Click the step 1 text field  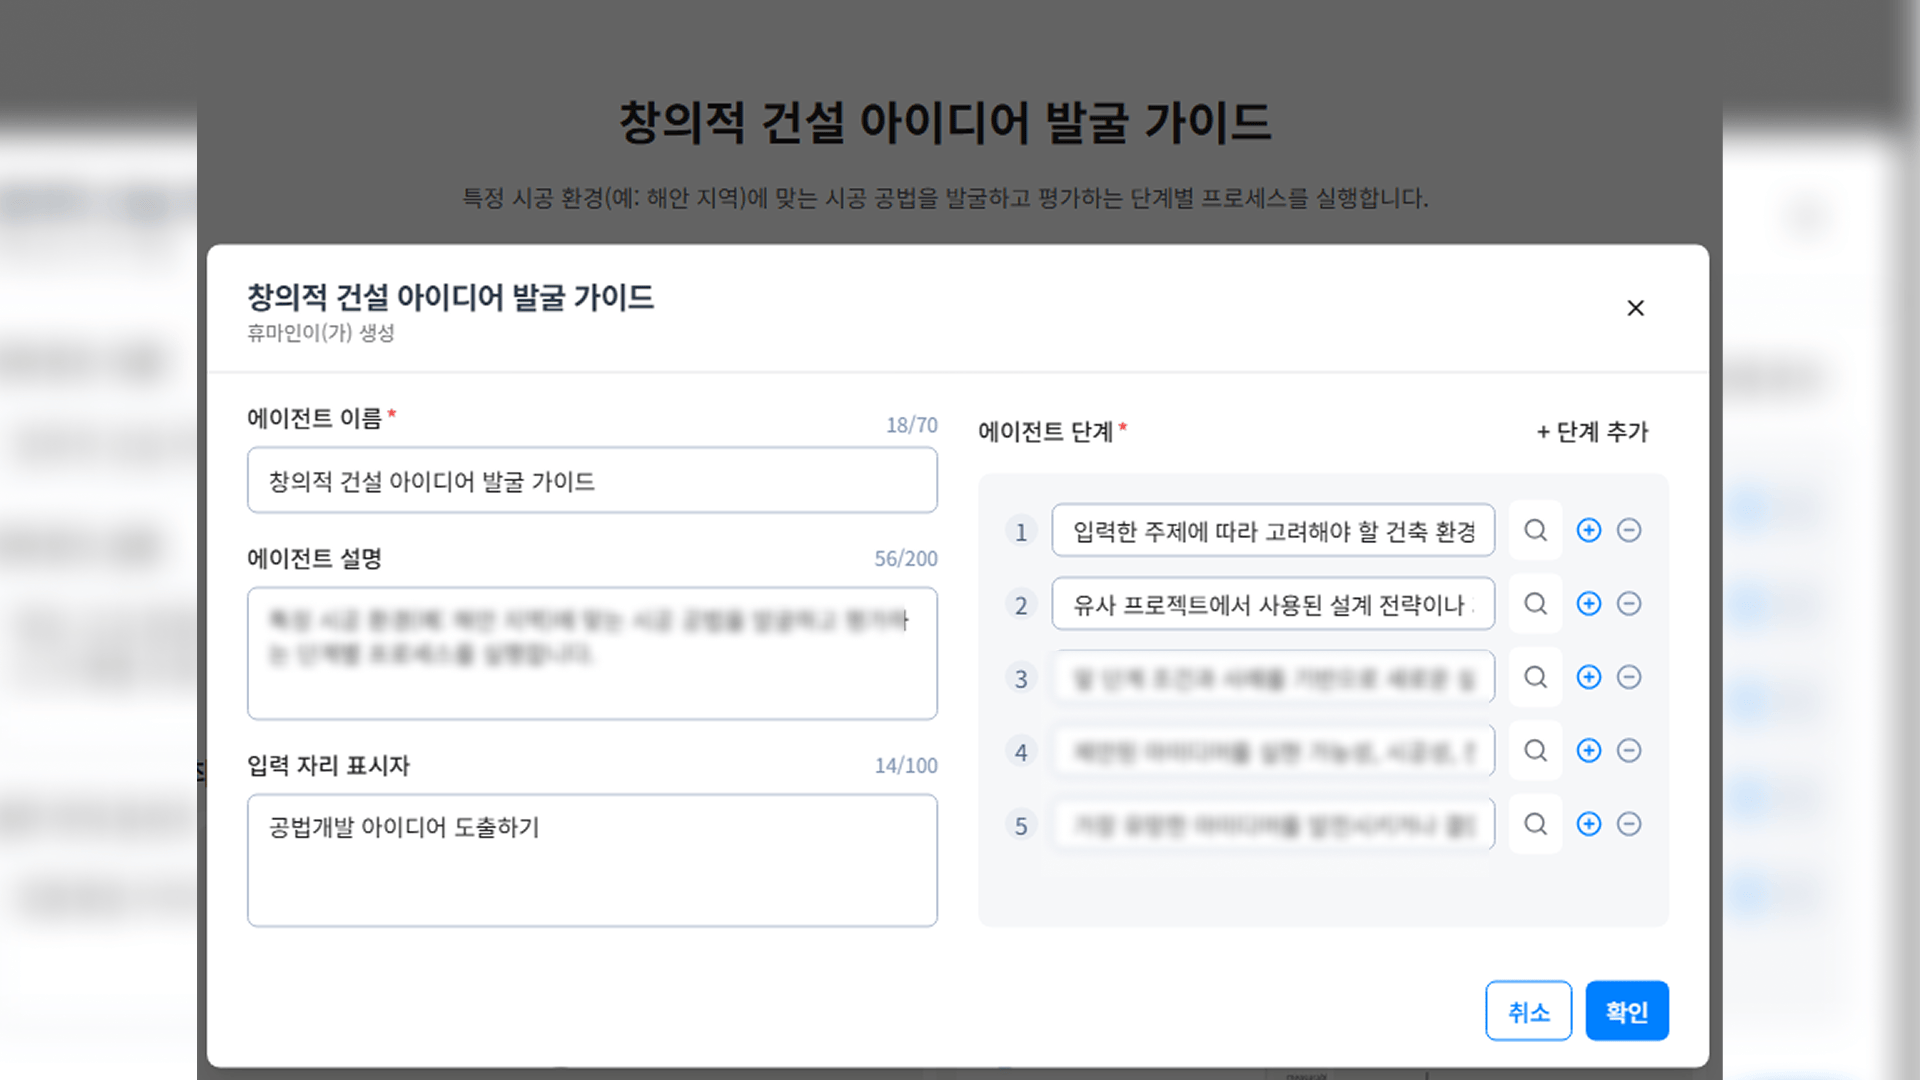pyautogui.click(x=1272, y=531)
